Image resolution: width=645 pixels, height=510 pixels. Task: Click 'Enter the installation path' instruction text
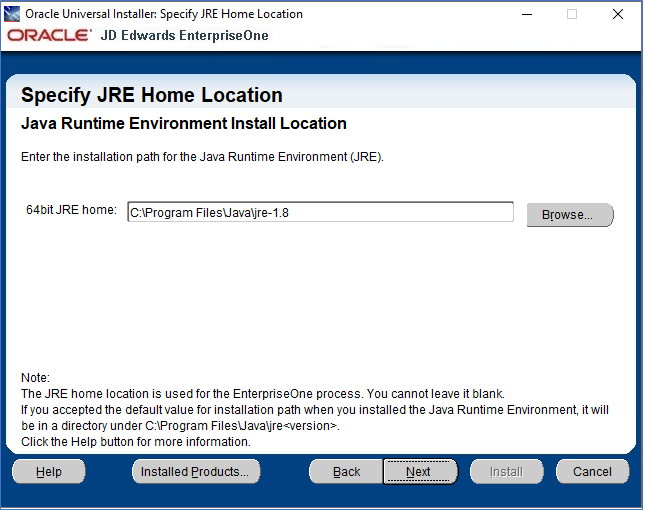pos(202,157)
